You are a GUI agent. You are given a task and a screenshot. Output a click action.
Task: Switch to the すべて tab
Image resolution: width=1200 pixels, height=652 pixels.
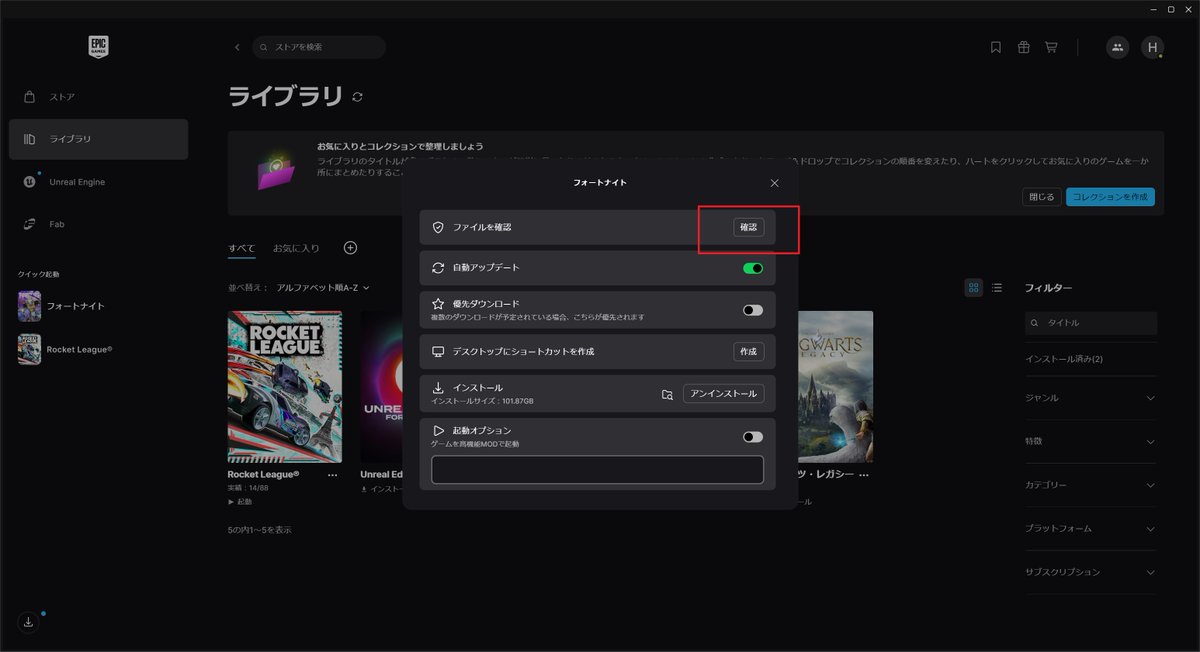point(241,248)
